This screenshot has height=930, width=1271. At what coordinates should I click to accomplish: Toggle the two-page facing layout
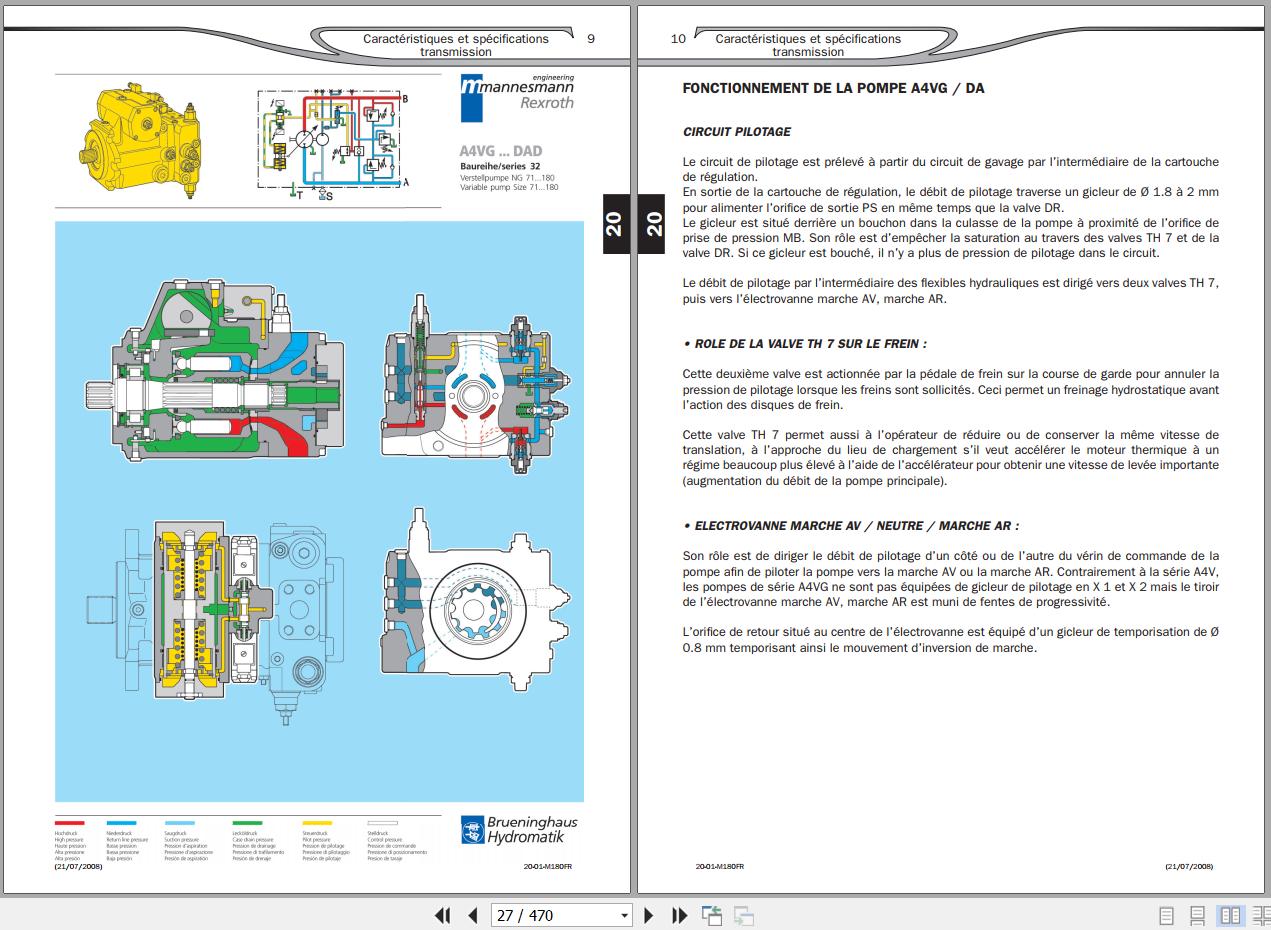click(x=1230, y=915)
